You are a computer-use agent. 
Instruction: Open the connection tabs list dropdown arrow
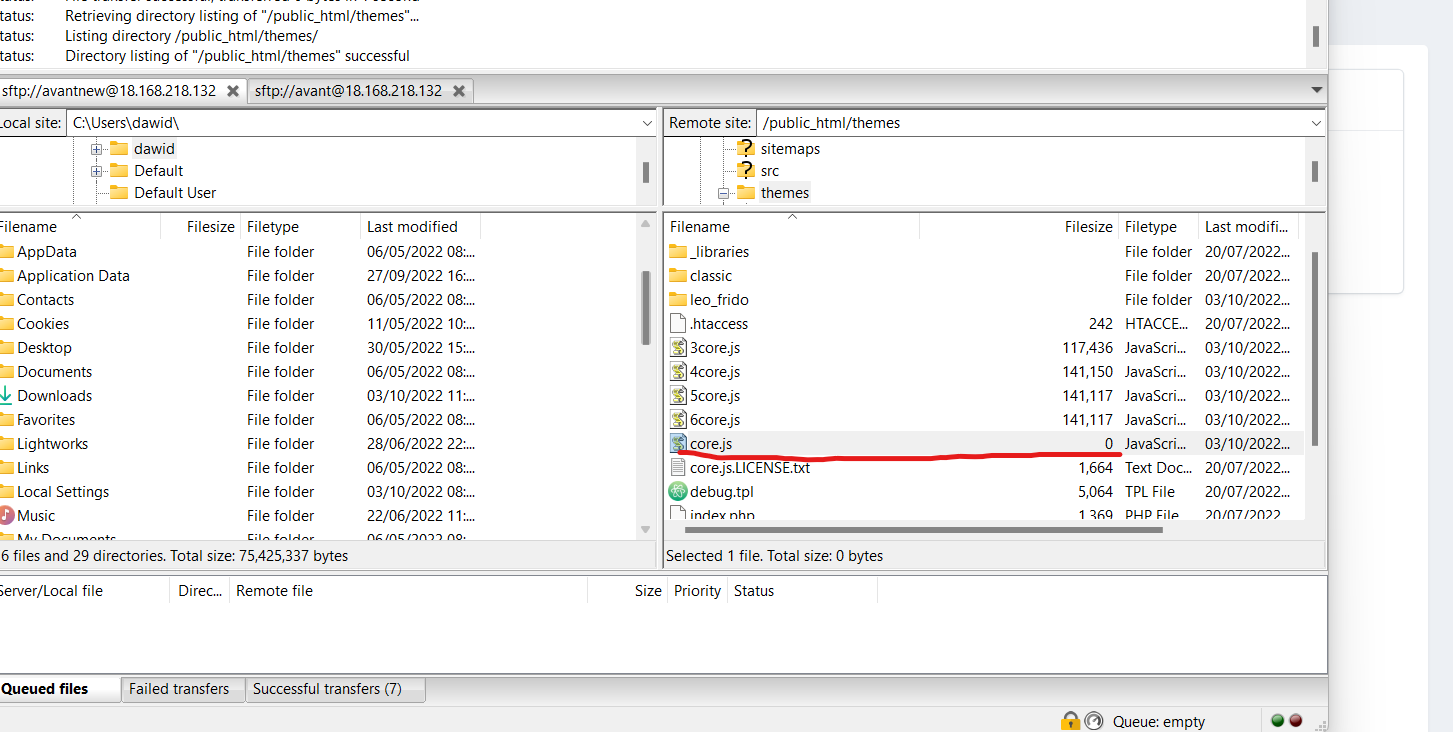tap(1316, 91)
